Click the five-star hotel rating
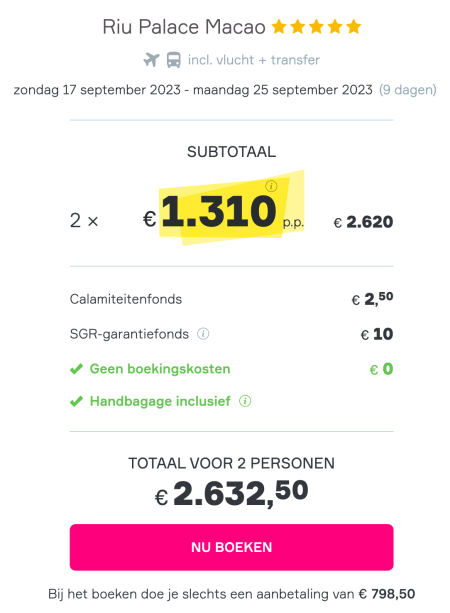450x613 pixels. pos(316,27)
